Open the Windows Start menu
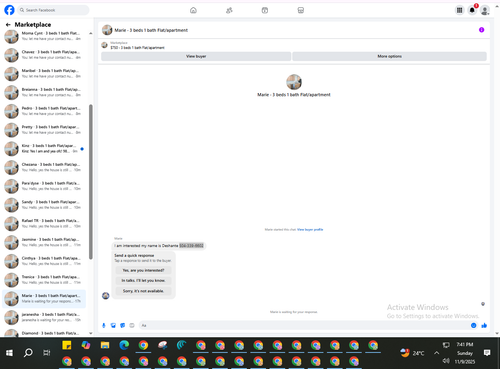 [9, 353]
